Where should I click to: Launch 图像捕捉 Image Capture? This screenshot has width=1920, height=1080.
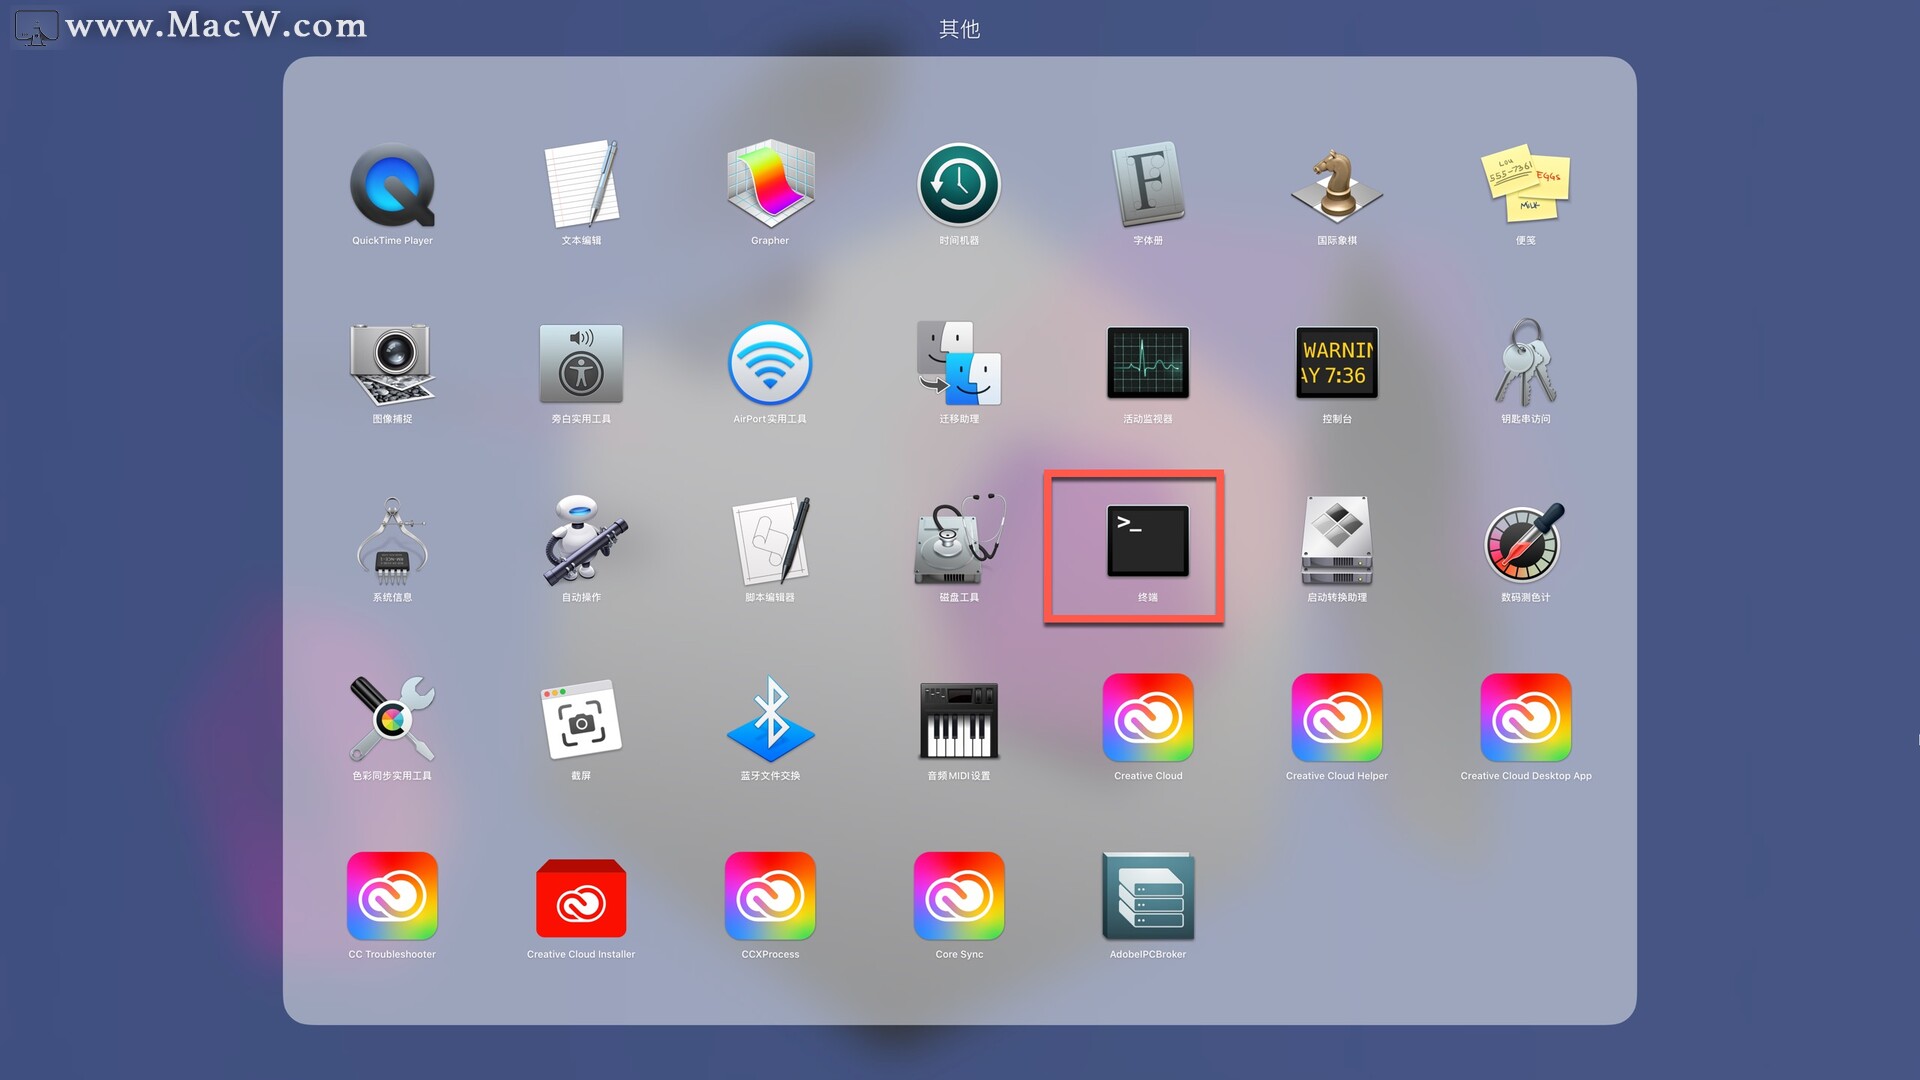tap(392, 364)
